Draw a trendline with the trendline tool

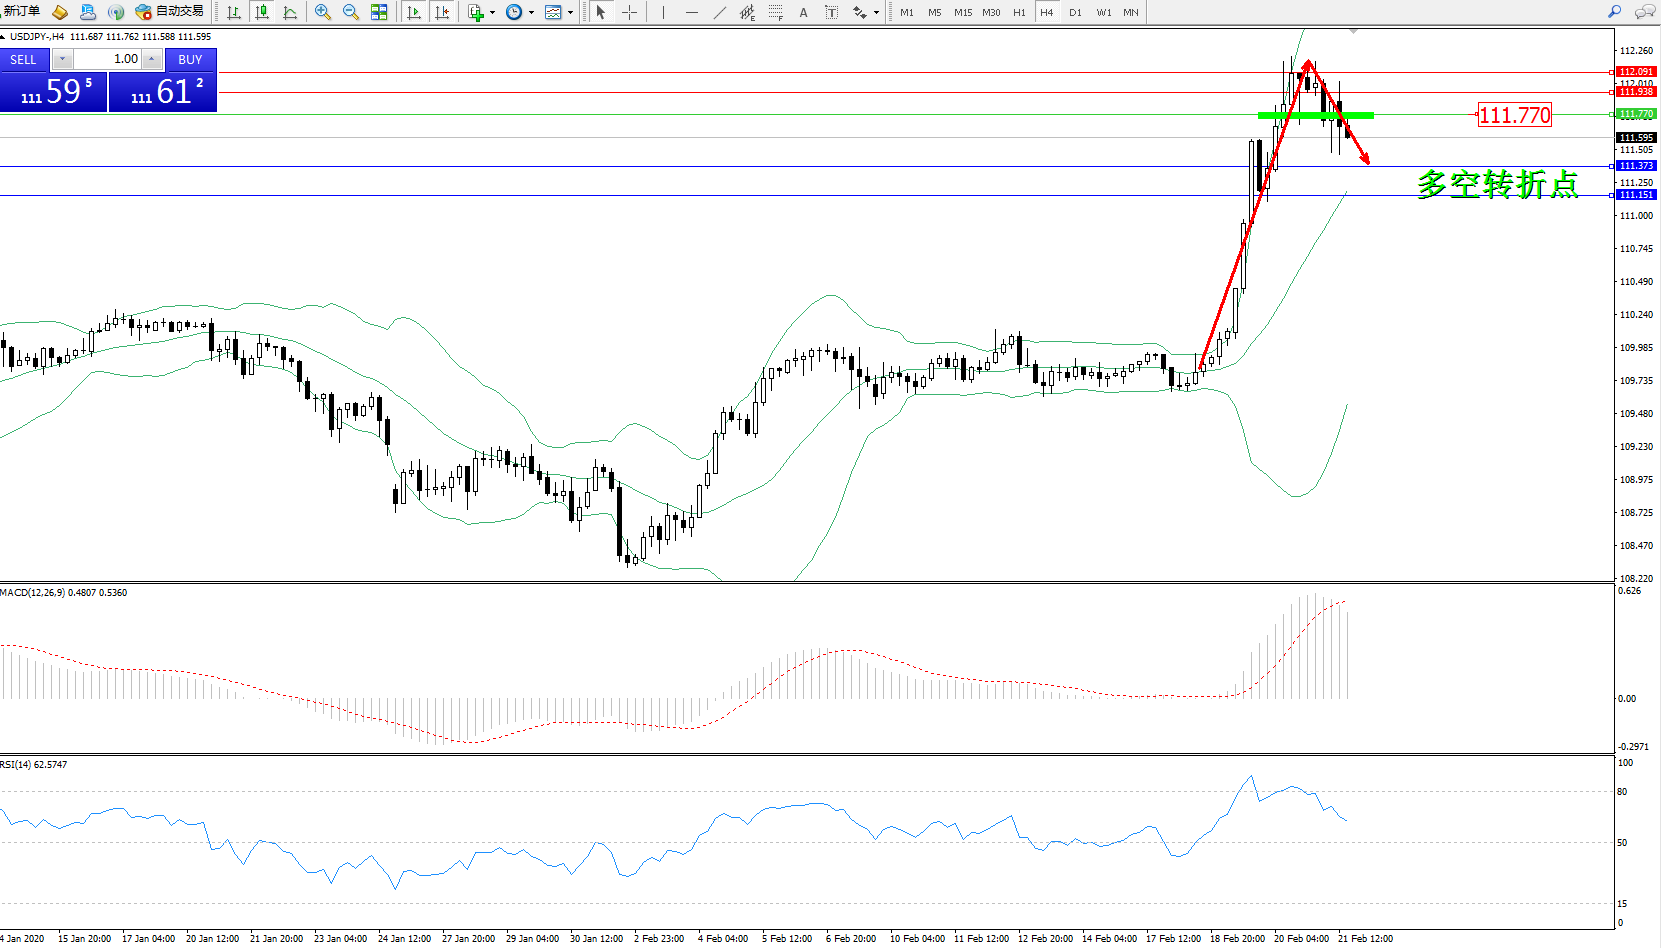click(x=720, y=12)
